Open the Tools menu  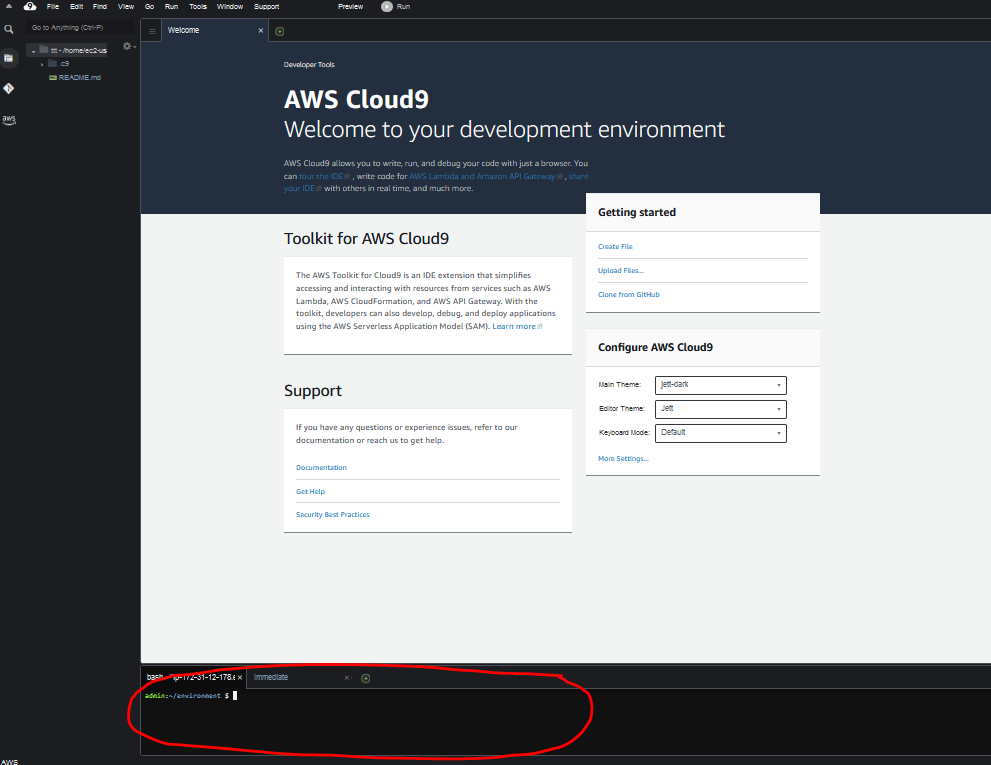coord(198,6)
